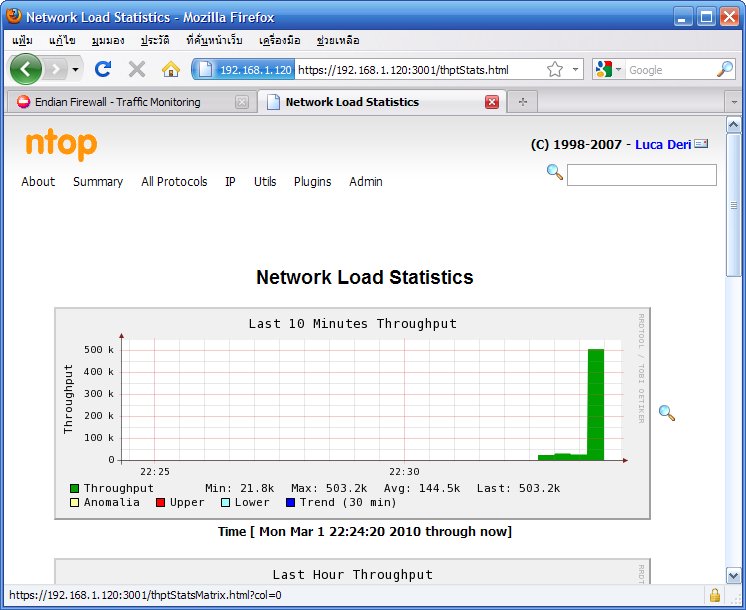Click the orange ntop logo
Viewport: 746px width, 610px height.
[x=61, y=145]
